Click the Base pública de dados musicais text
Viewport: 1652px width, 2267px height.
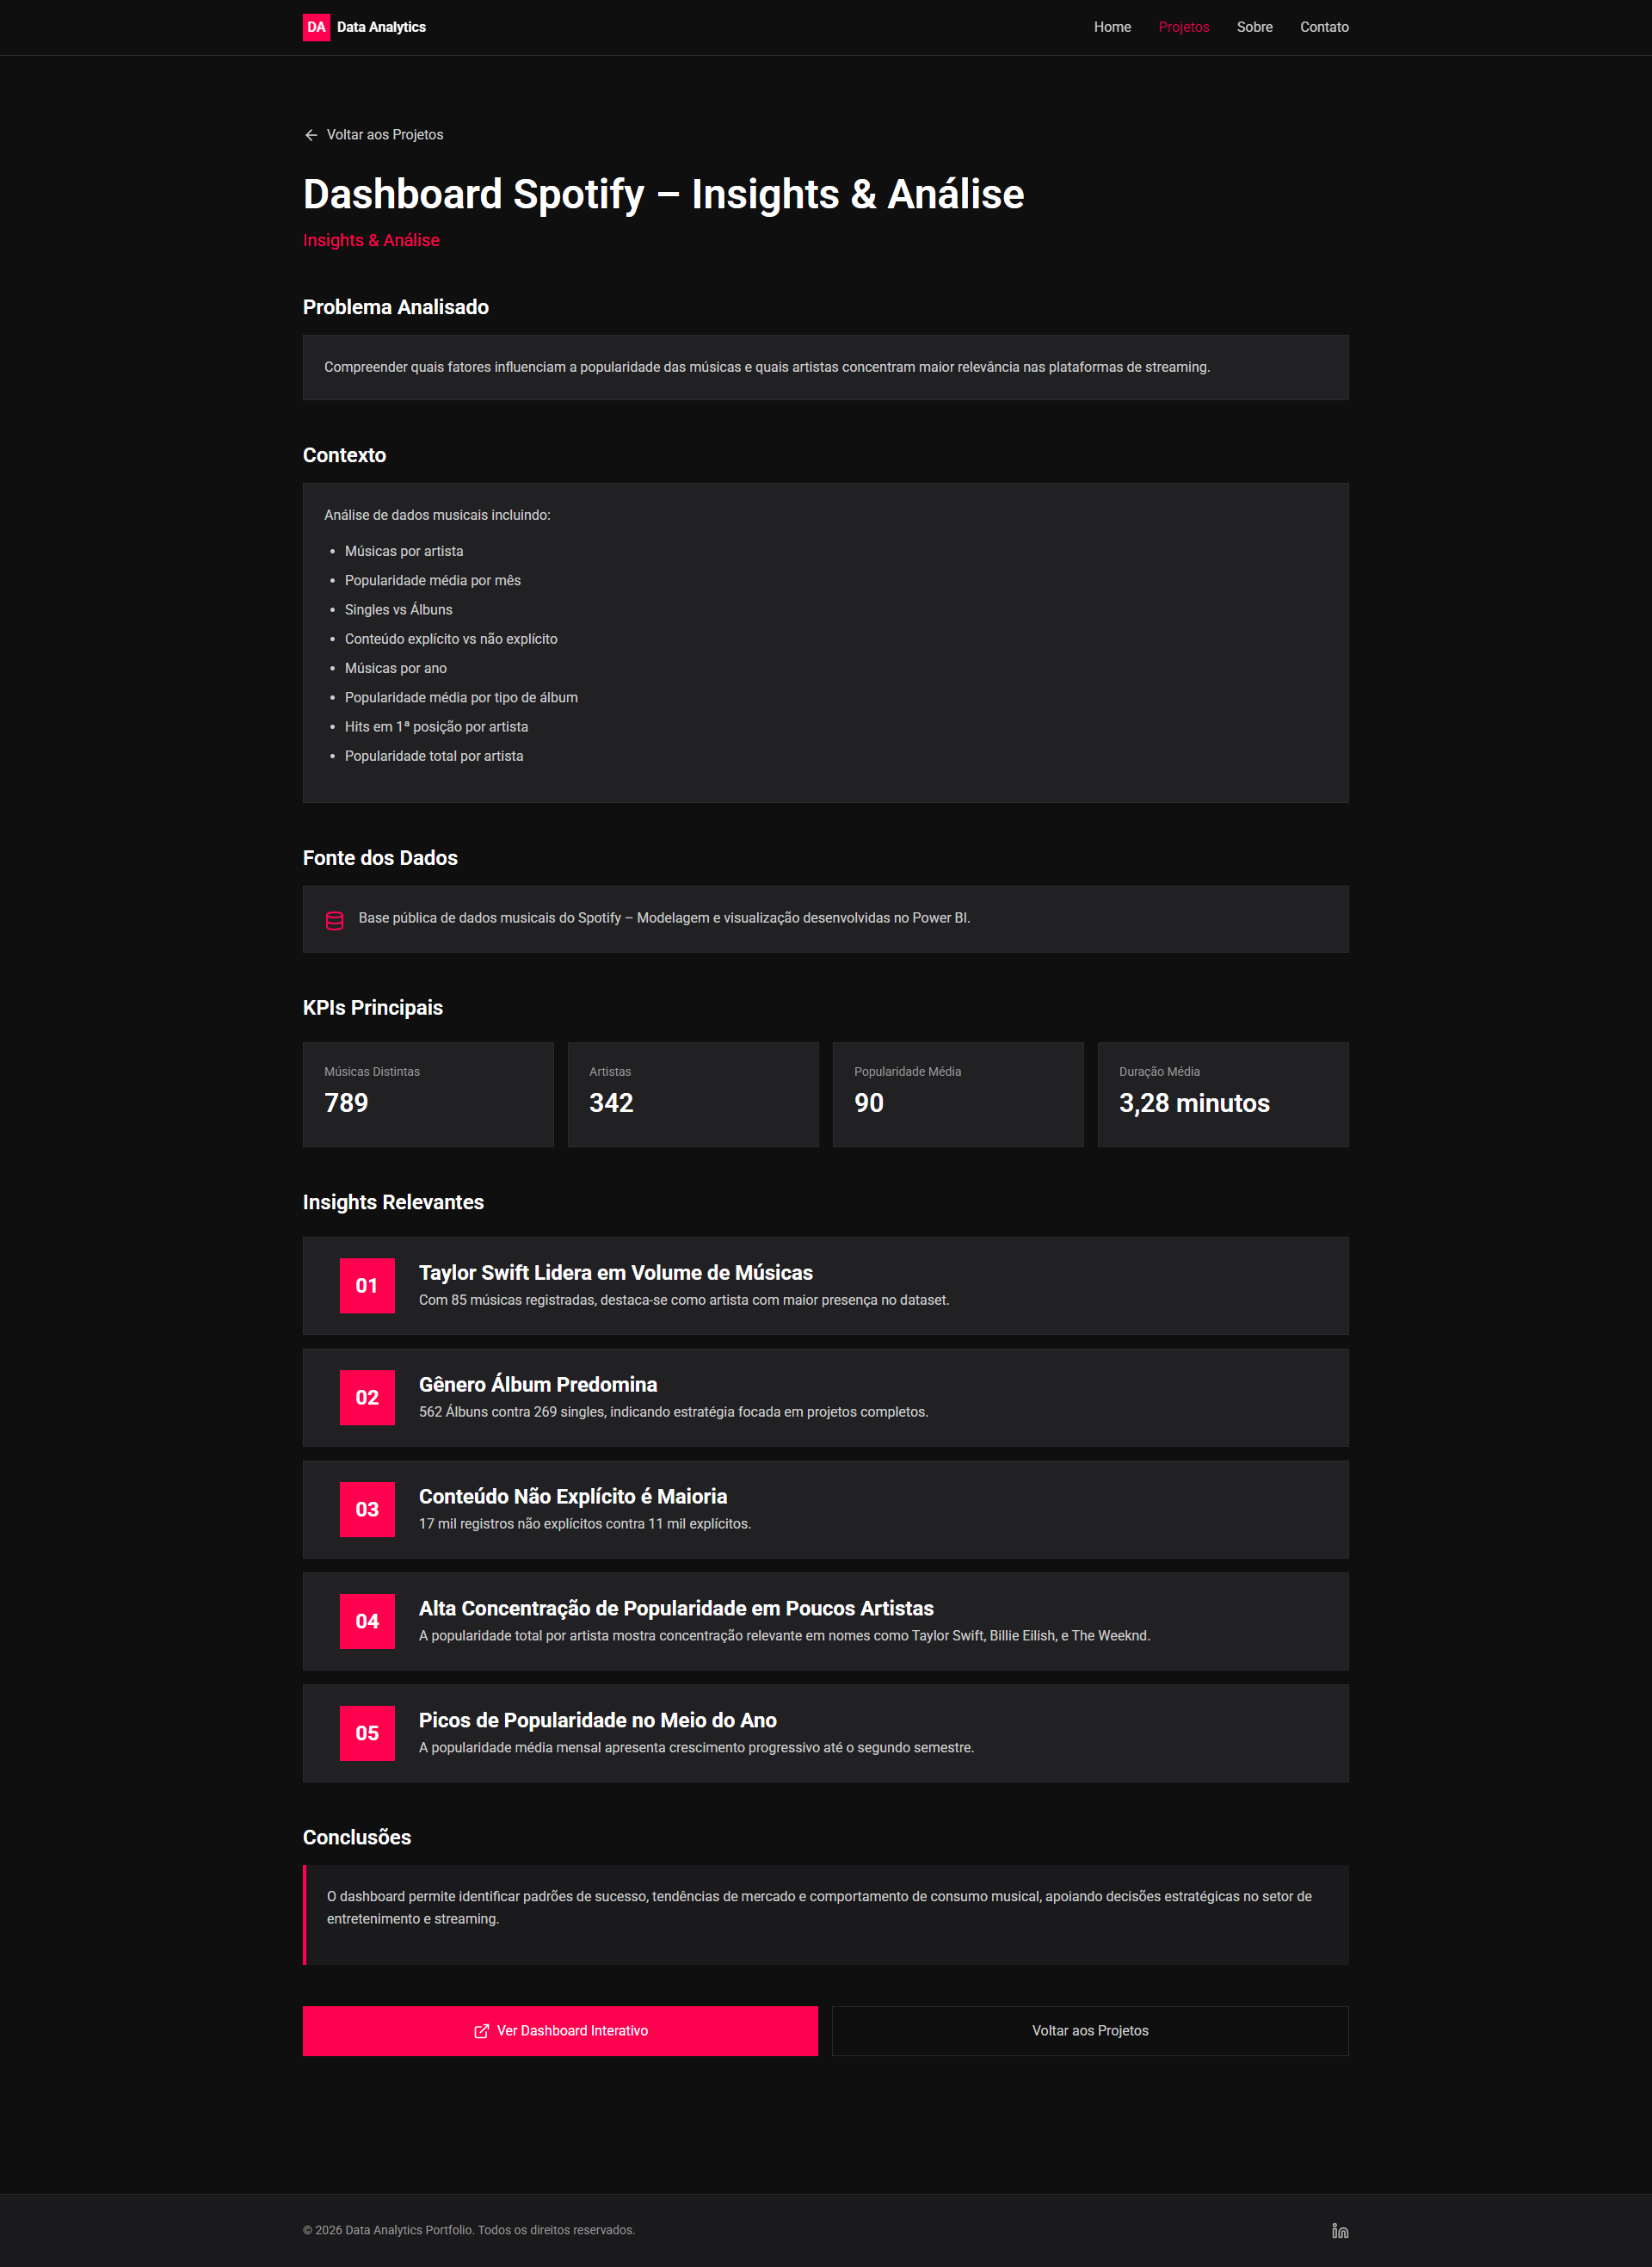664,918
